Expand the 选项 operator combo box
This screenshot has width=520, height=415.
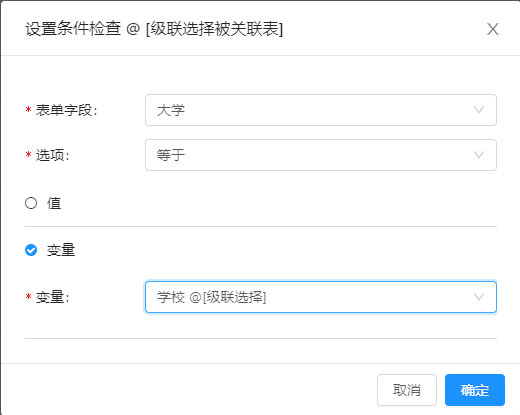(x=321, y=155)
